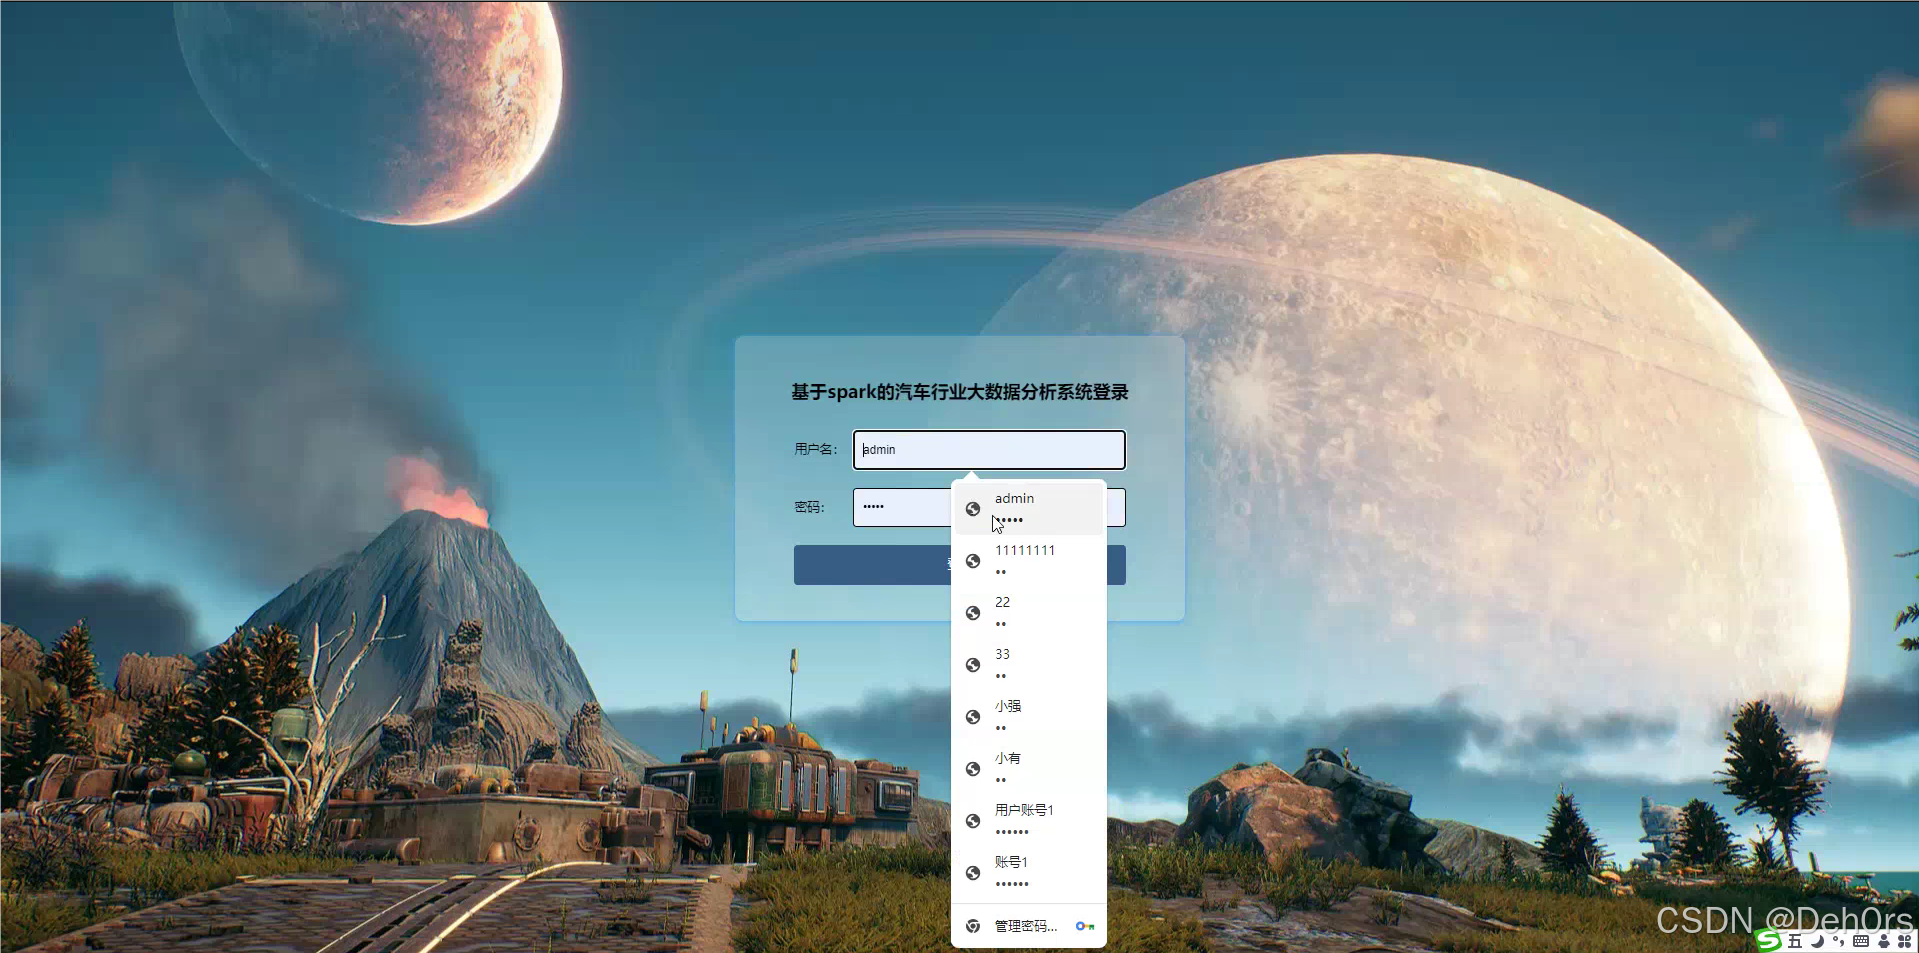
Task: Choose the saved account named 22
Action: [1029, 613]
